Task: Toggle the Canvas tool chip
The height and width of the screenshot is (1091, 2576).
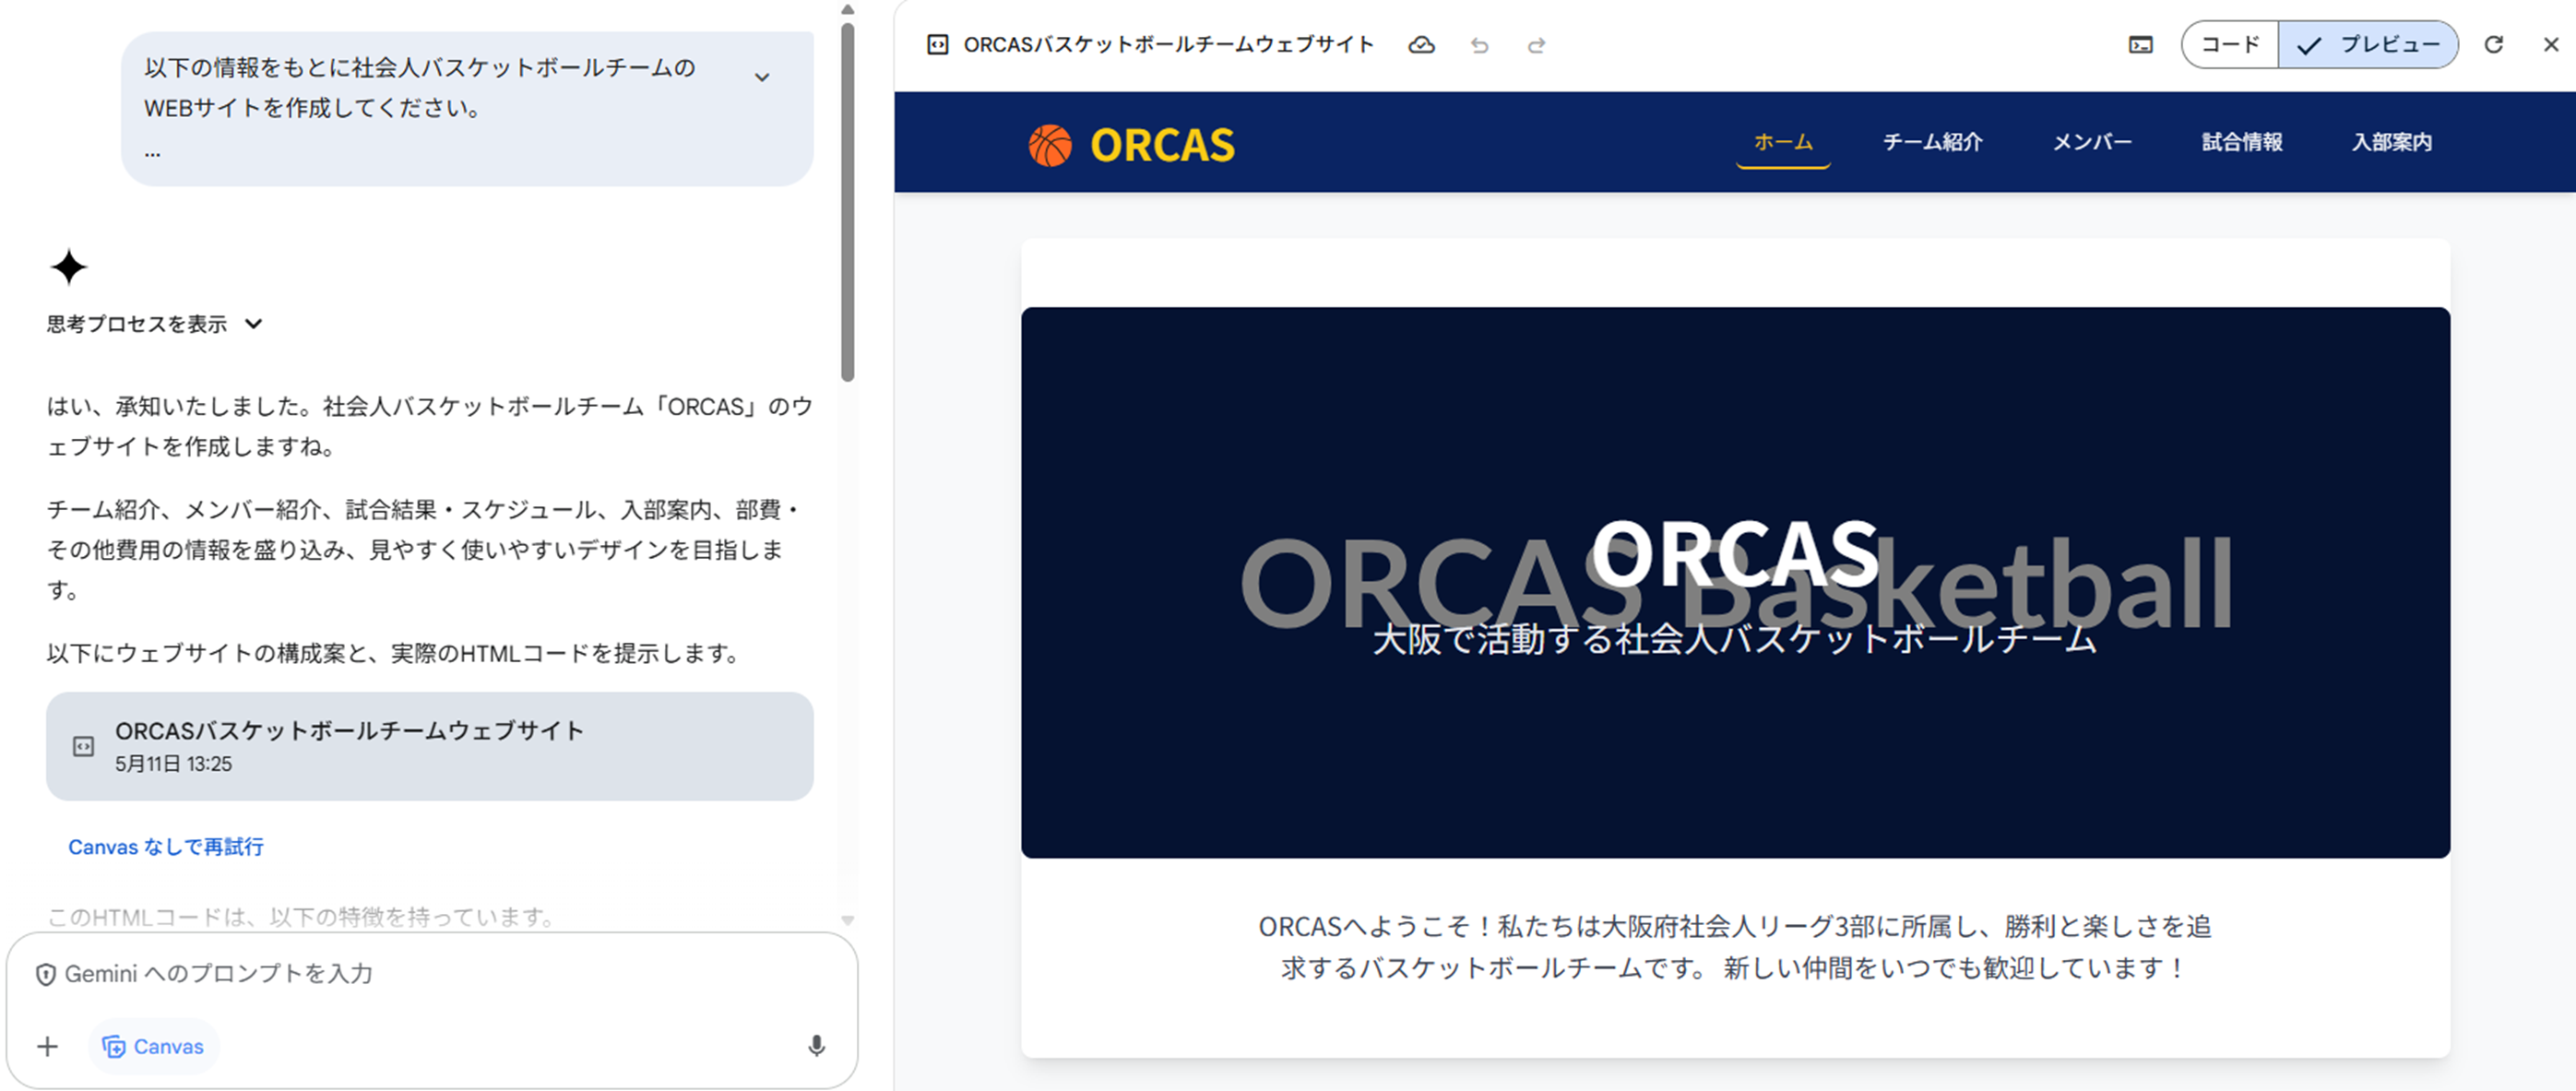Action: [154, 1046]
